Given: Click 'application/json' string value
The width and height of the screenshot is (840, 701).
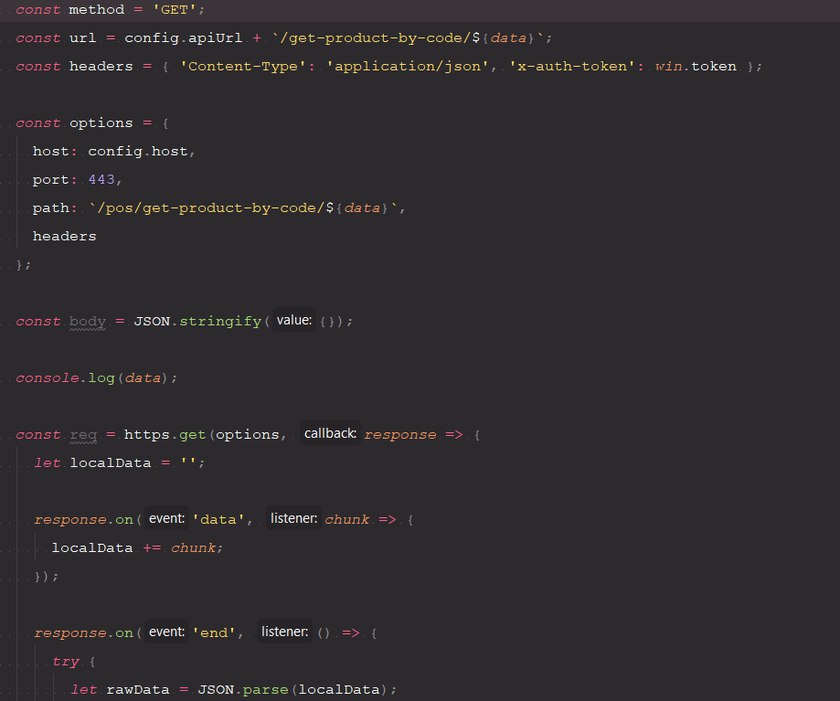Looking at the screenshot, I should [407, 66].
